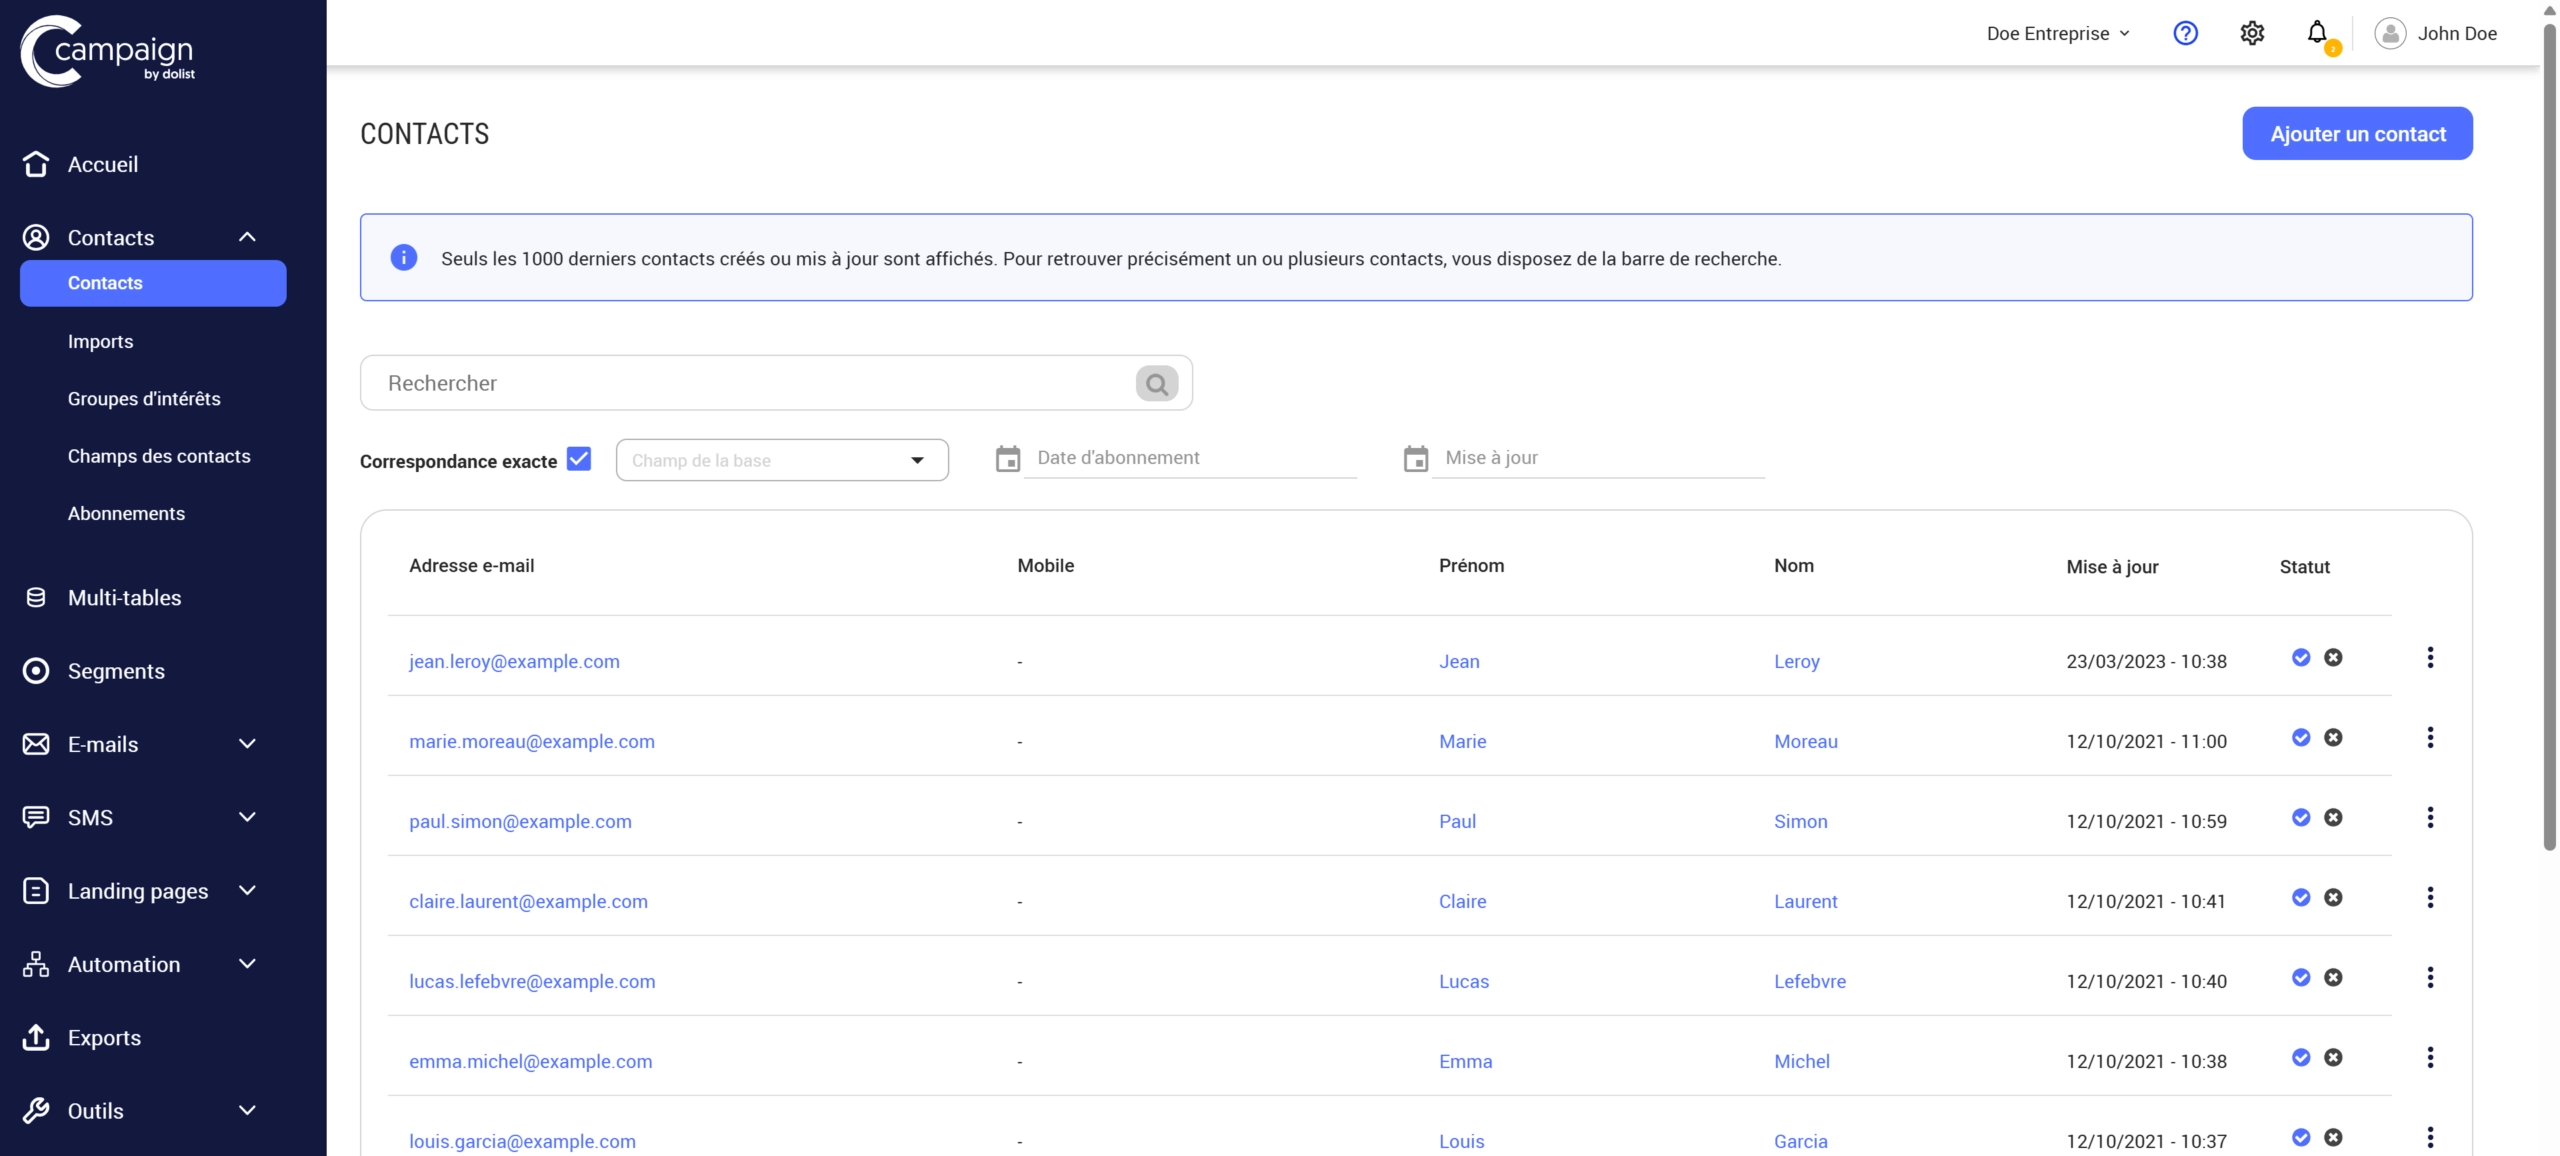Click the Lefebvre last name link
This screenshot has width=2560, height=1156.
point(1809,981)
